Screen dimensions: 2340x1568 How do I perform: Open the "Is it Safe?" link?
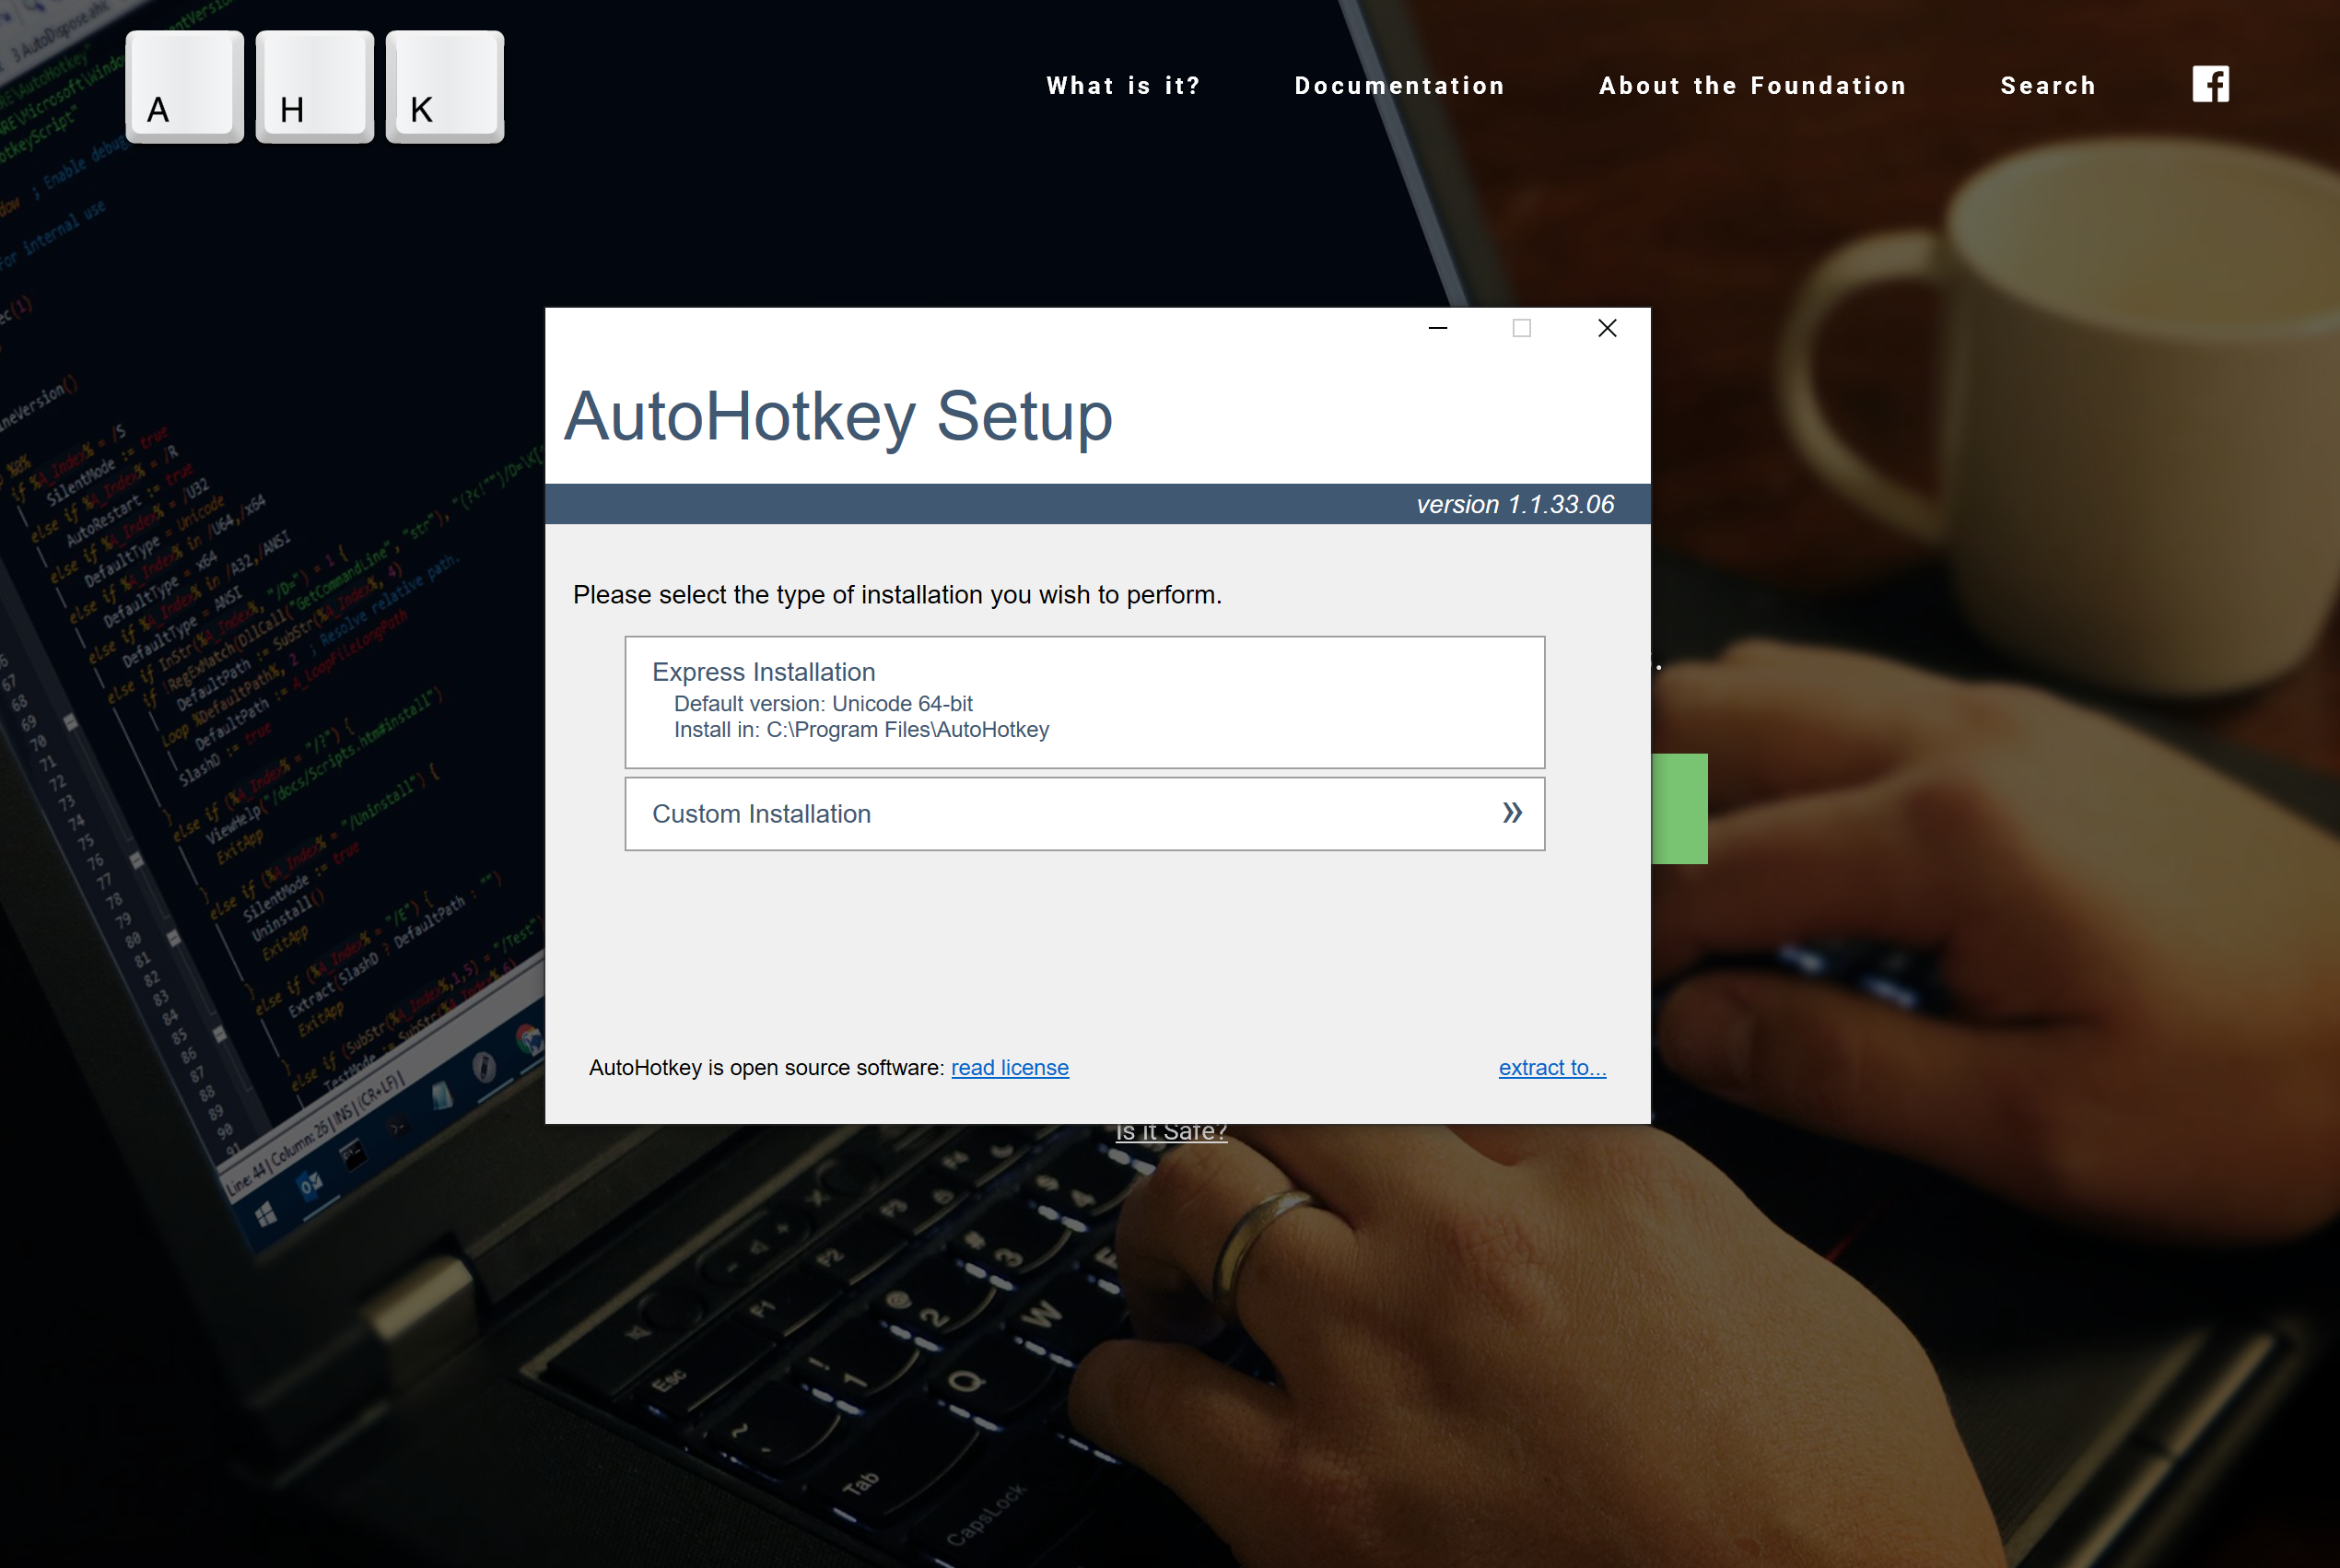pos(1171,1135)
